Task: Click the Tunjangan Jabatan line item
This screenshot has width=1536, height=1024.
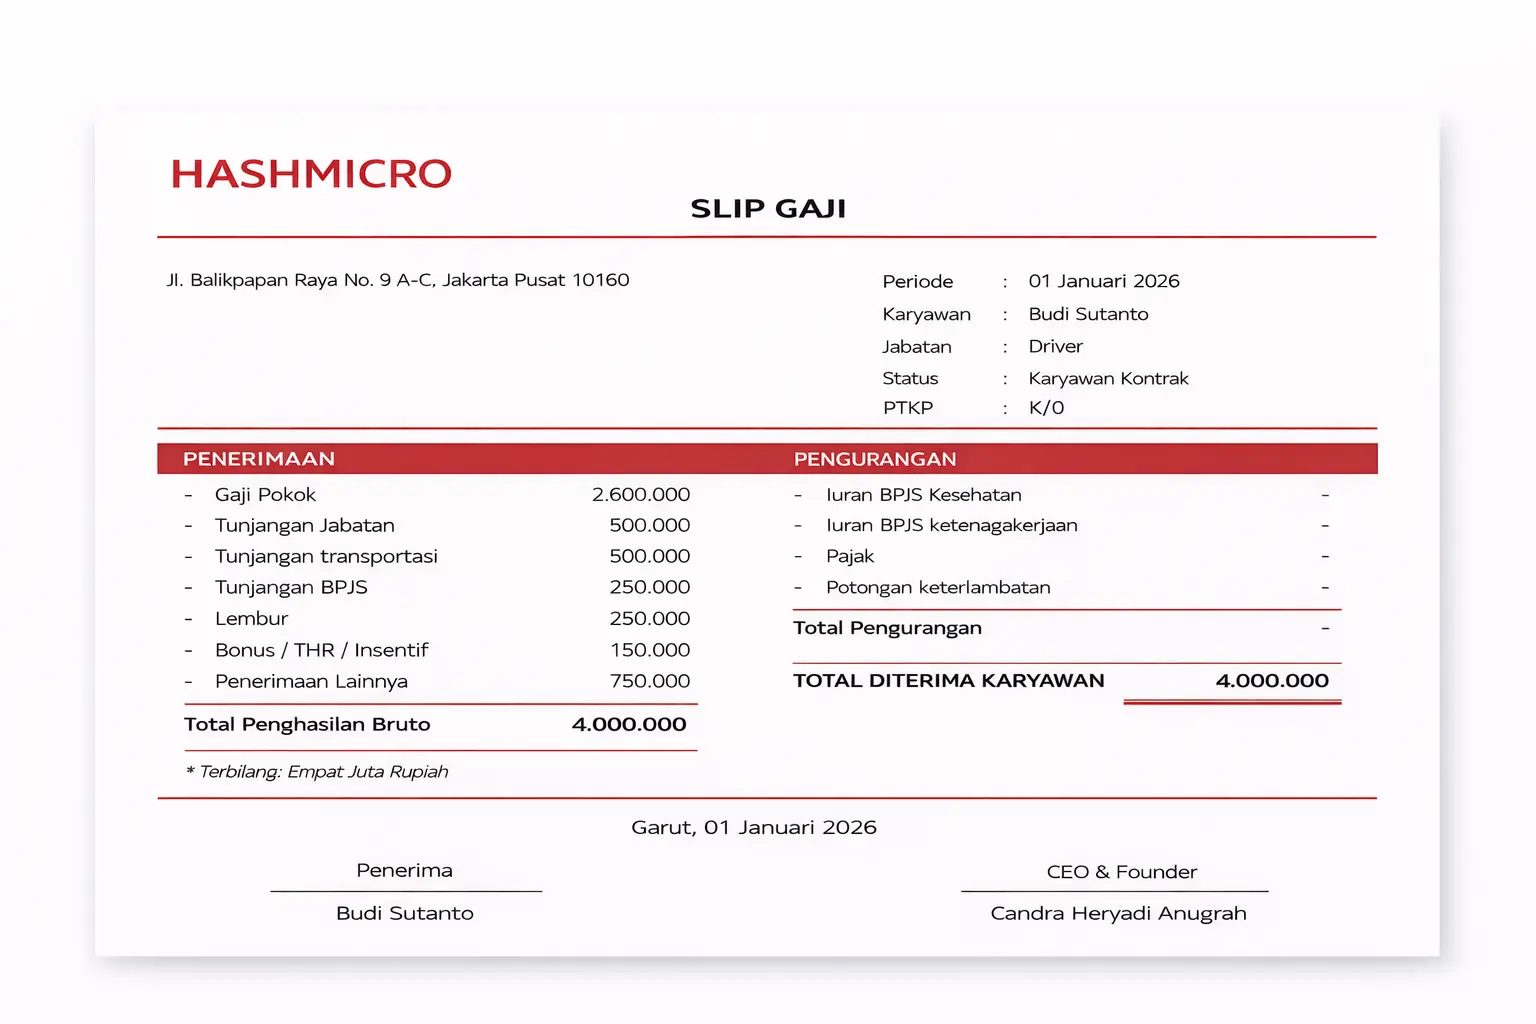Action: click(x=304, y=525)
